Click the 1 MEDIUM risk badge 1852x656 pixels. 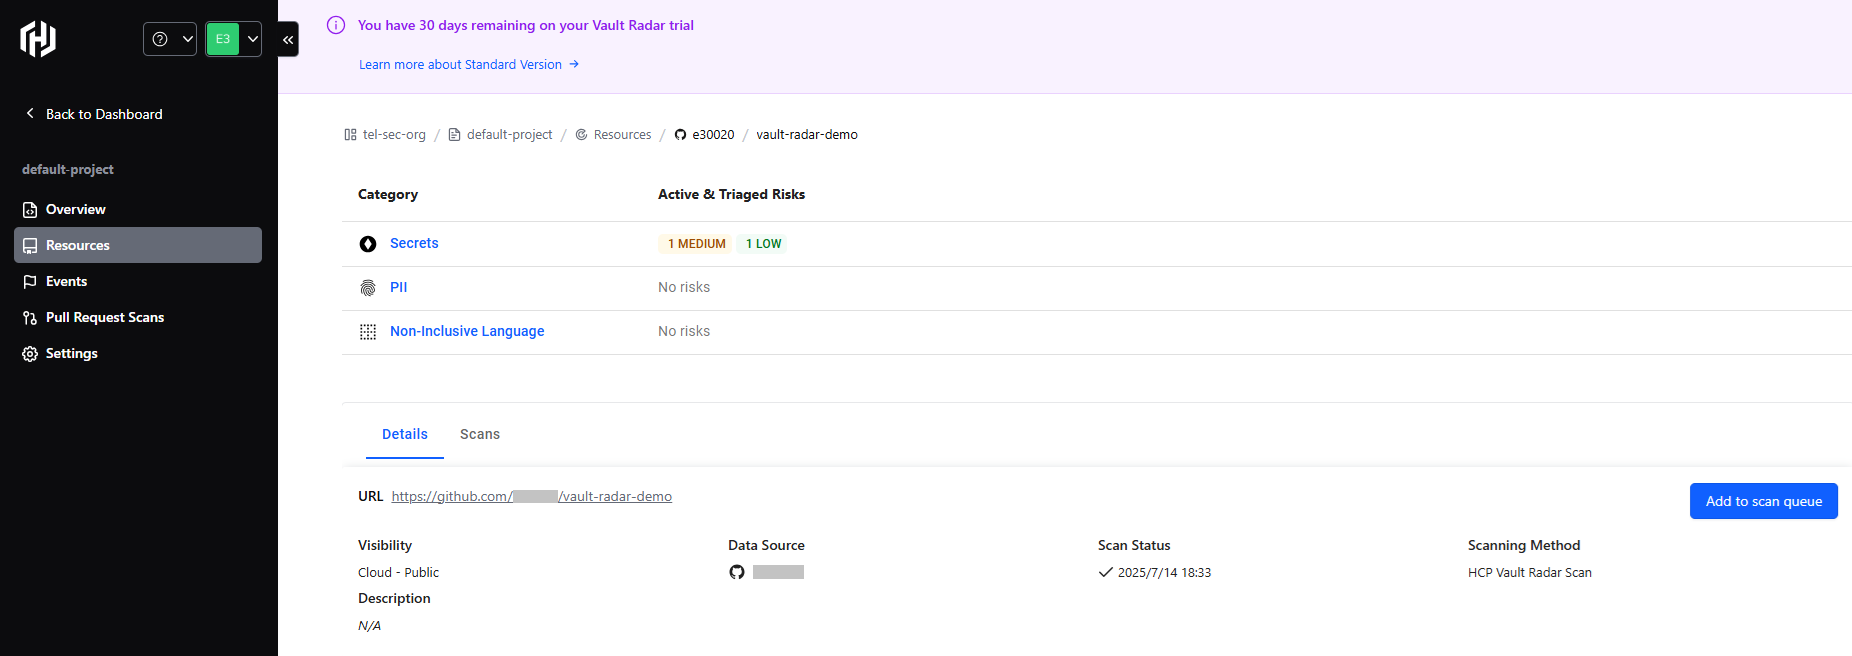(696, 244)
